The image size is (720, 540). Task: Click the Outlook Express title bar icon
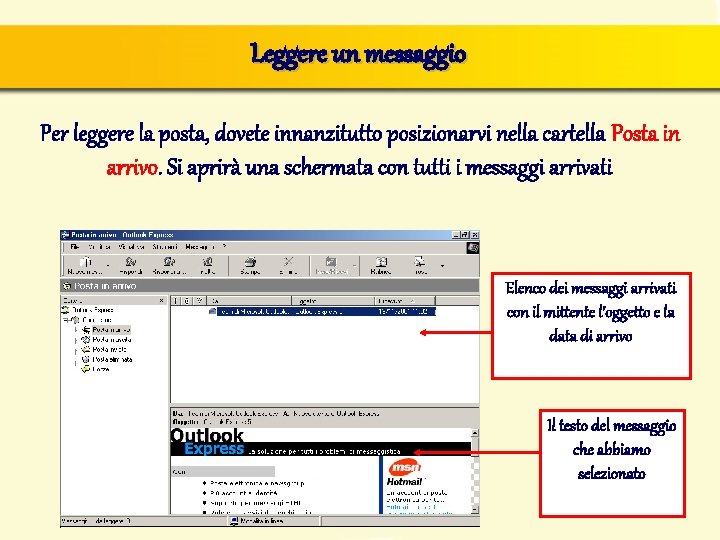click(65, 235)
